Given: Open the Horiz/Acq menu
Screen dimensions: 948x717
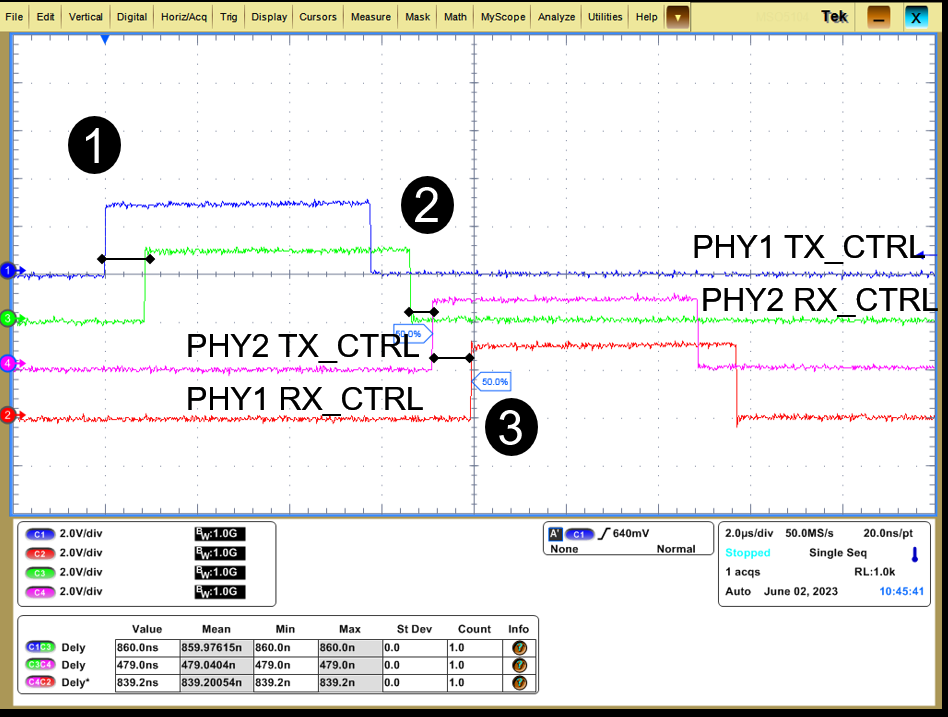Looking at the screenshot, I should pyautogui.click(x=183, y=16).
